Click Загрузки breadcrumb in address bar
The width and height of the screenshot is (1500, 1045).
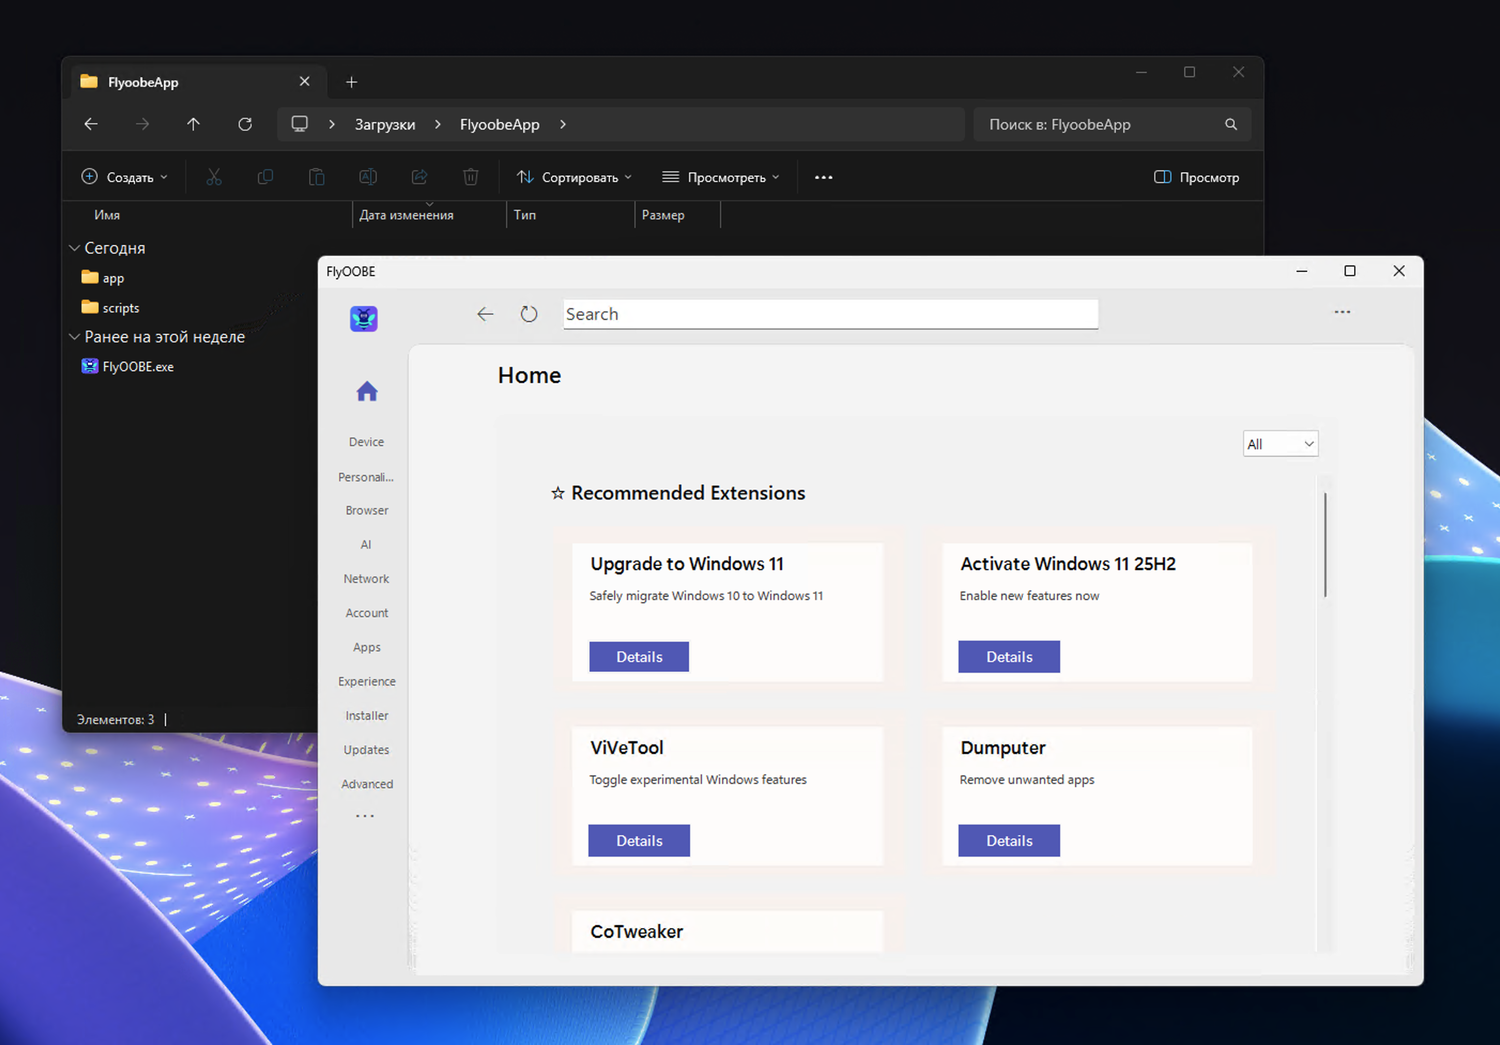385,124
